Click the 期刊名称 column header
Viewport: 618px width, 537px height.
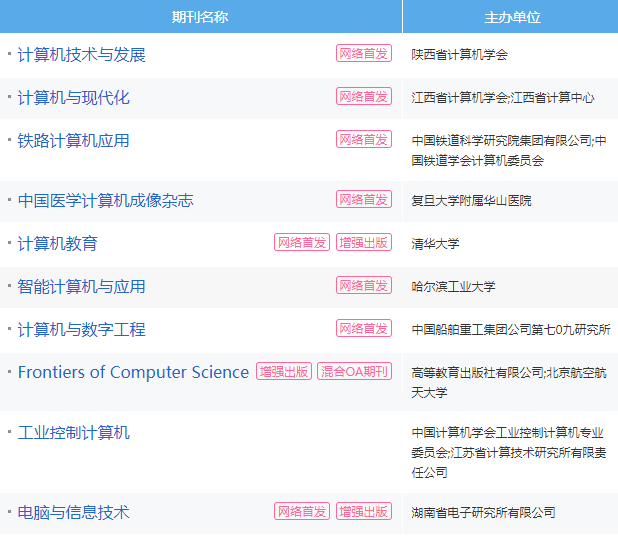[201, 17]
